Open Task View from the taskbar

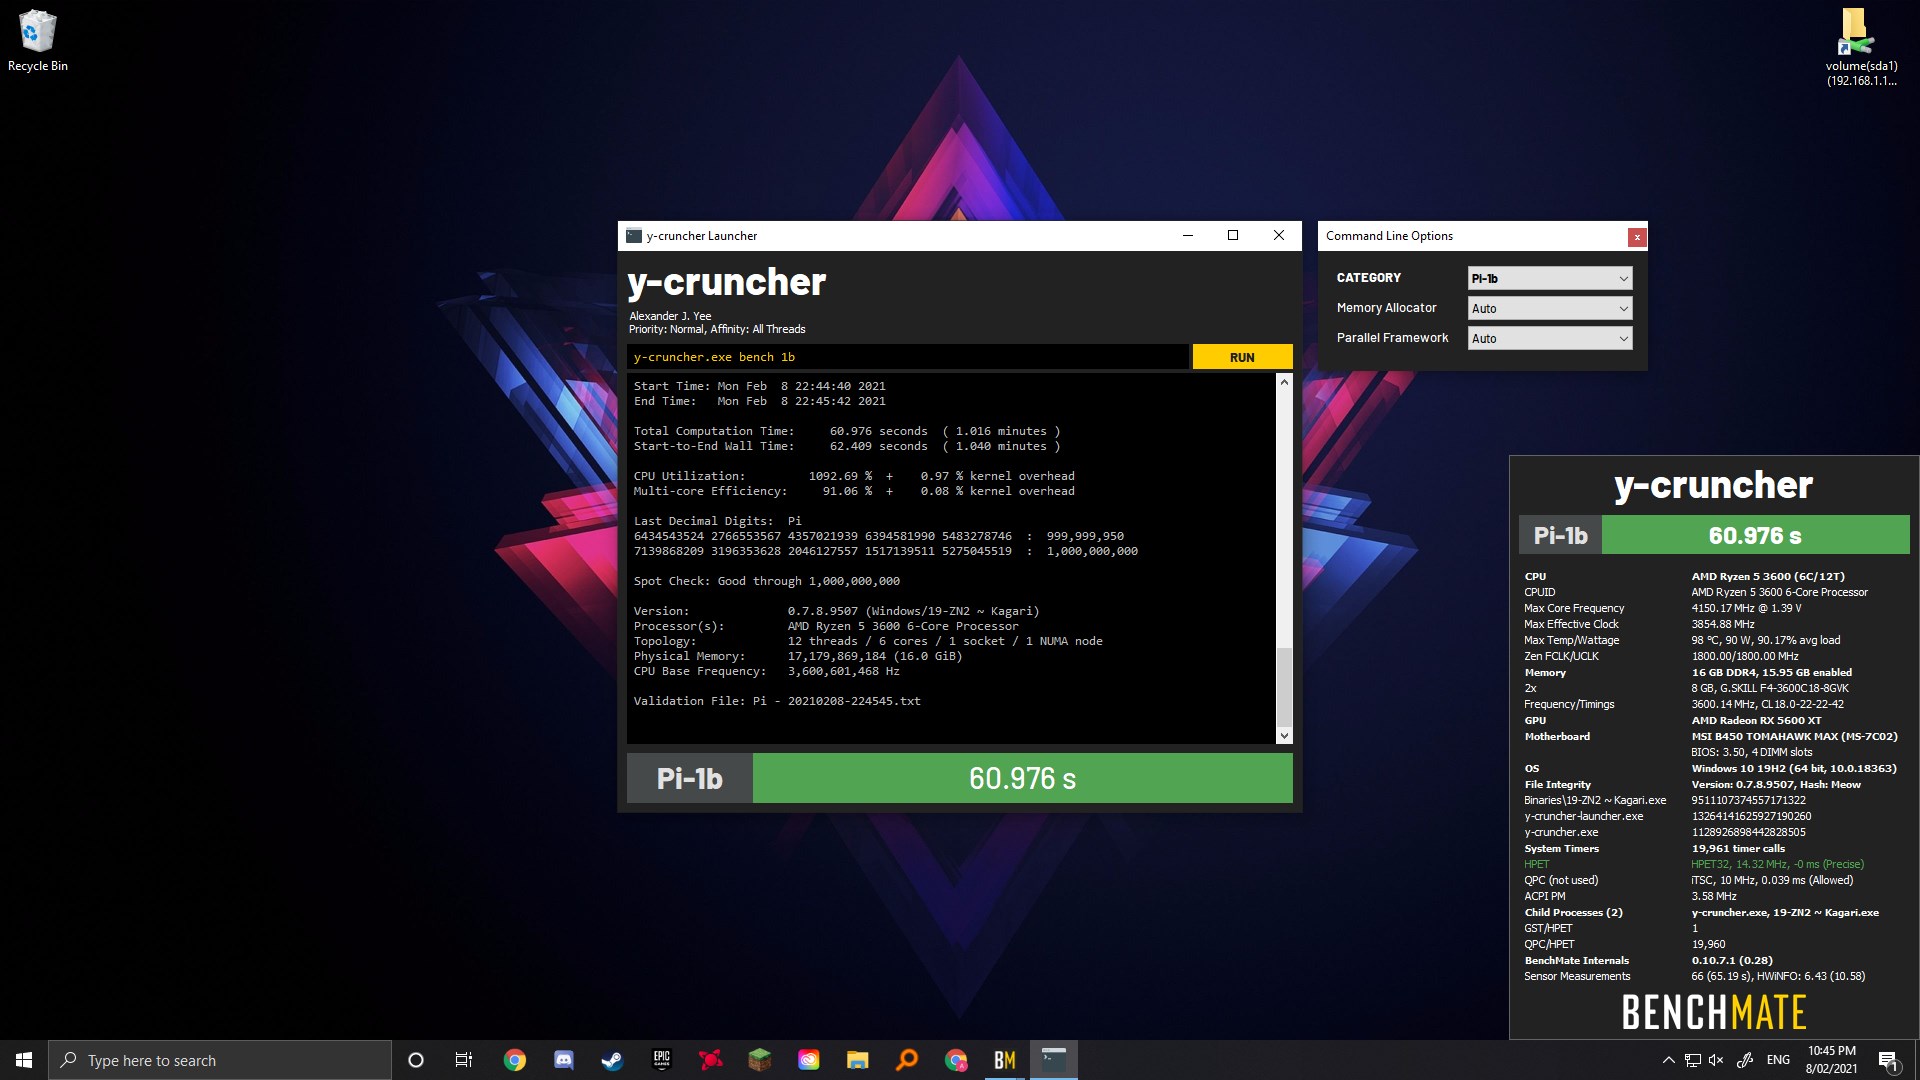(x=464, y=1060)
